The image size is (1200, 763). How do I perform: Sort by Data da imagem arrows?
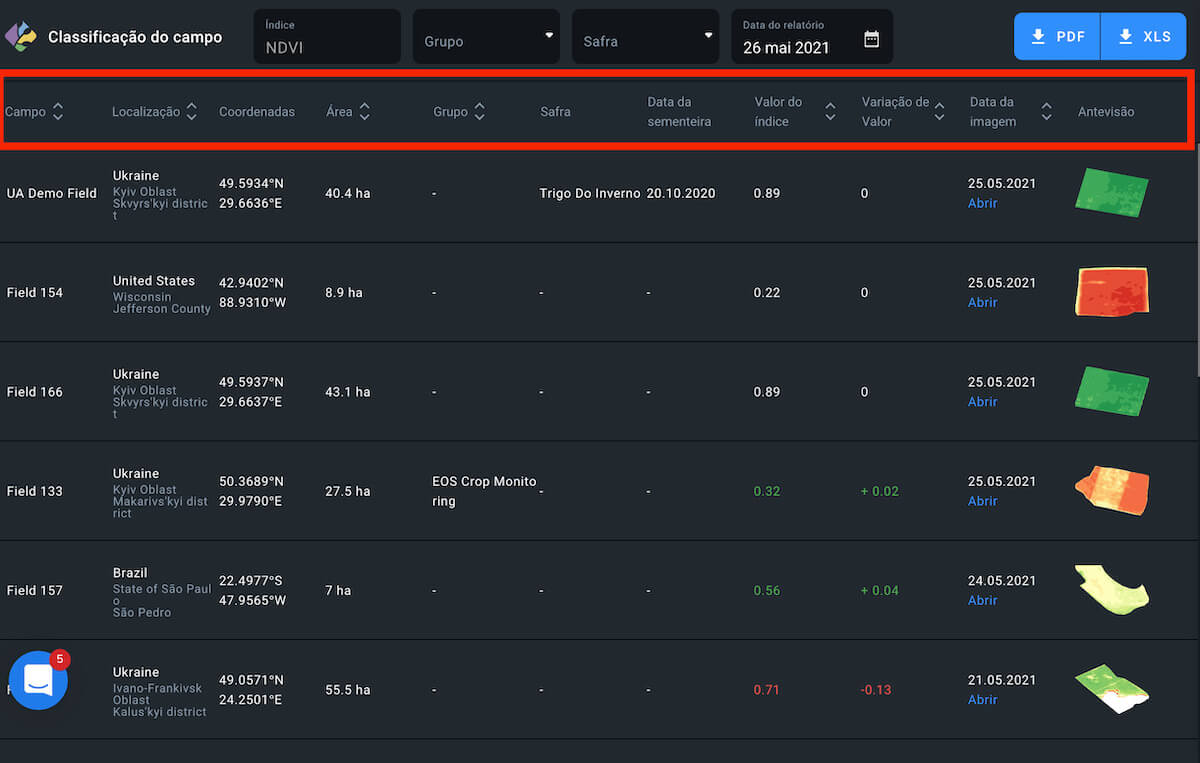tap(1046, 112)
